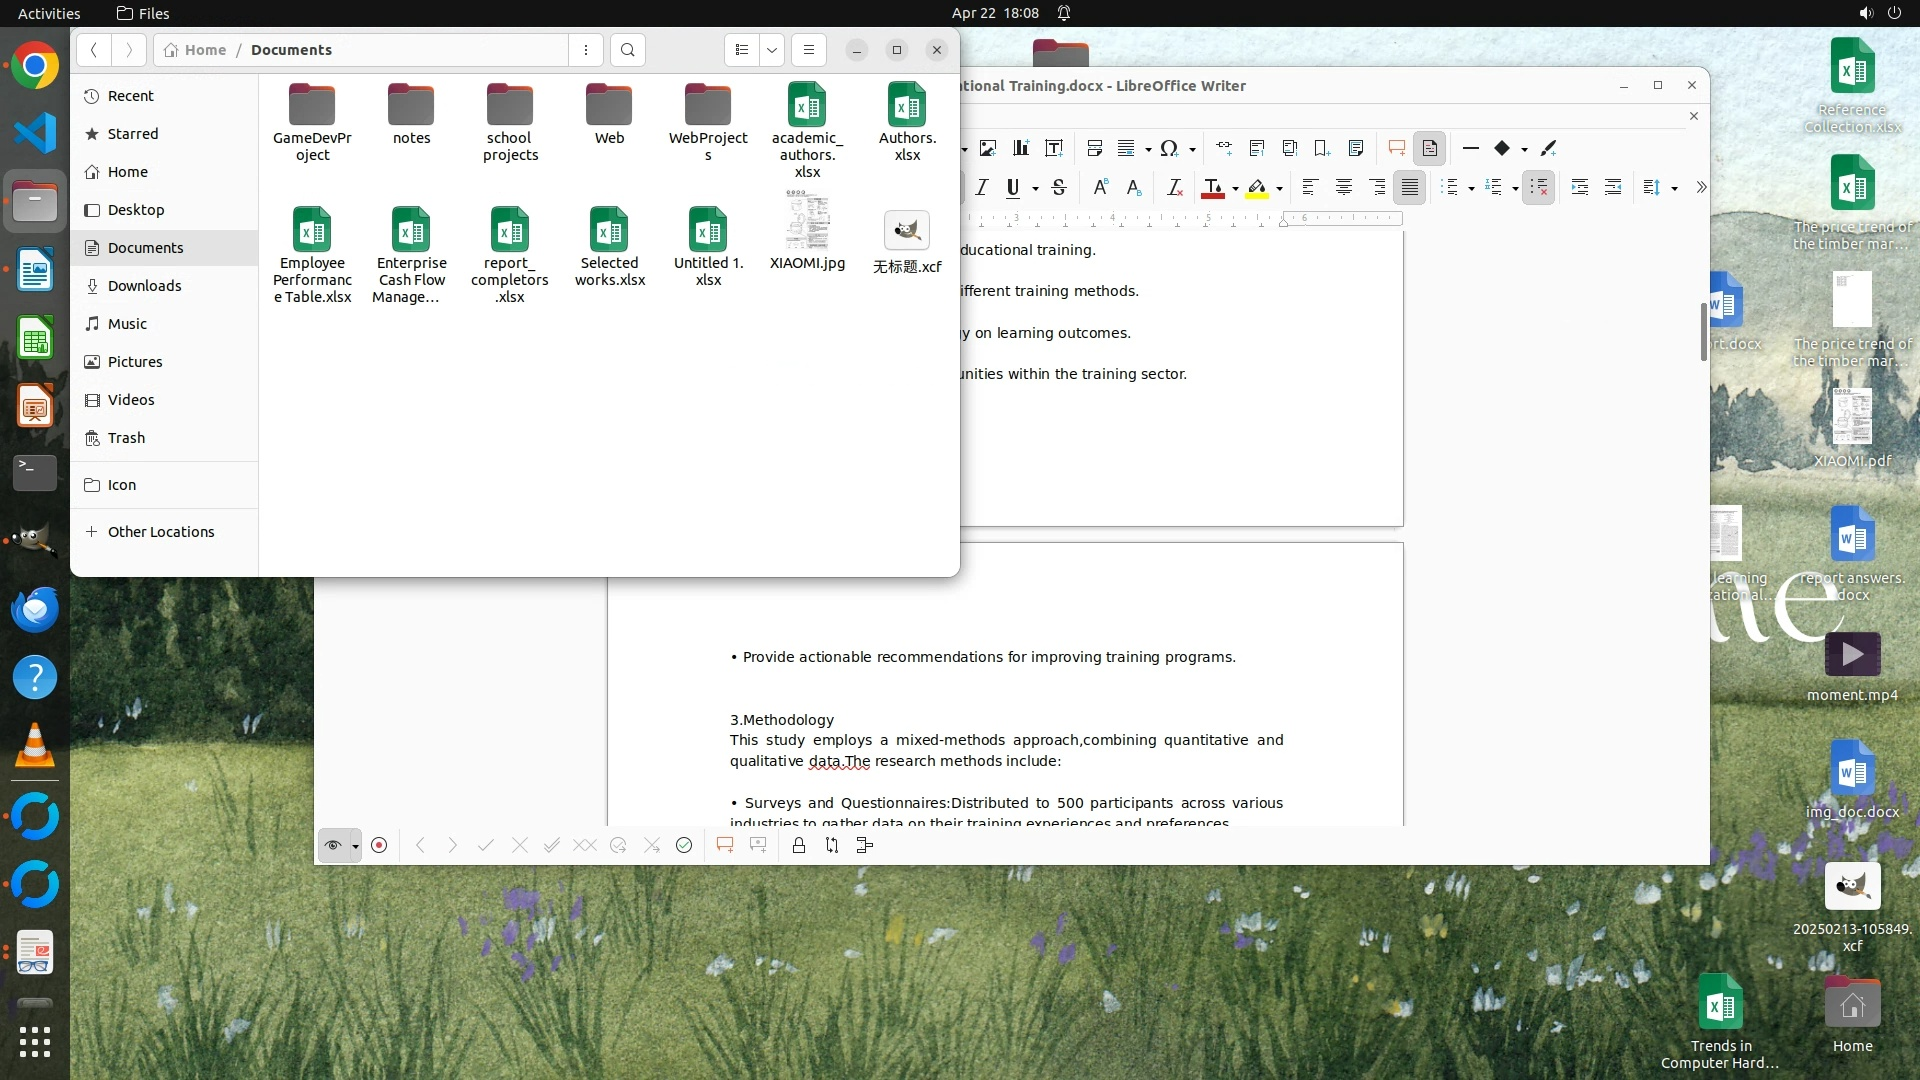Toggle Record Changes button
1920x1080 pixels.
point(379,846)
